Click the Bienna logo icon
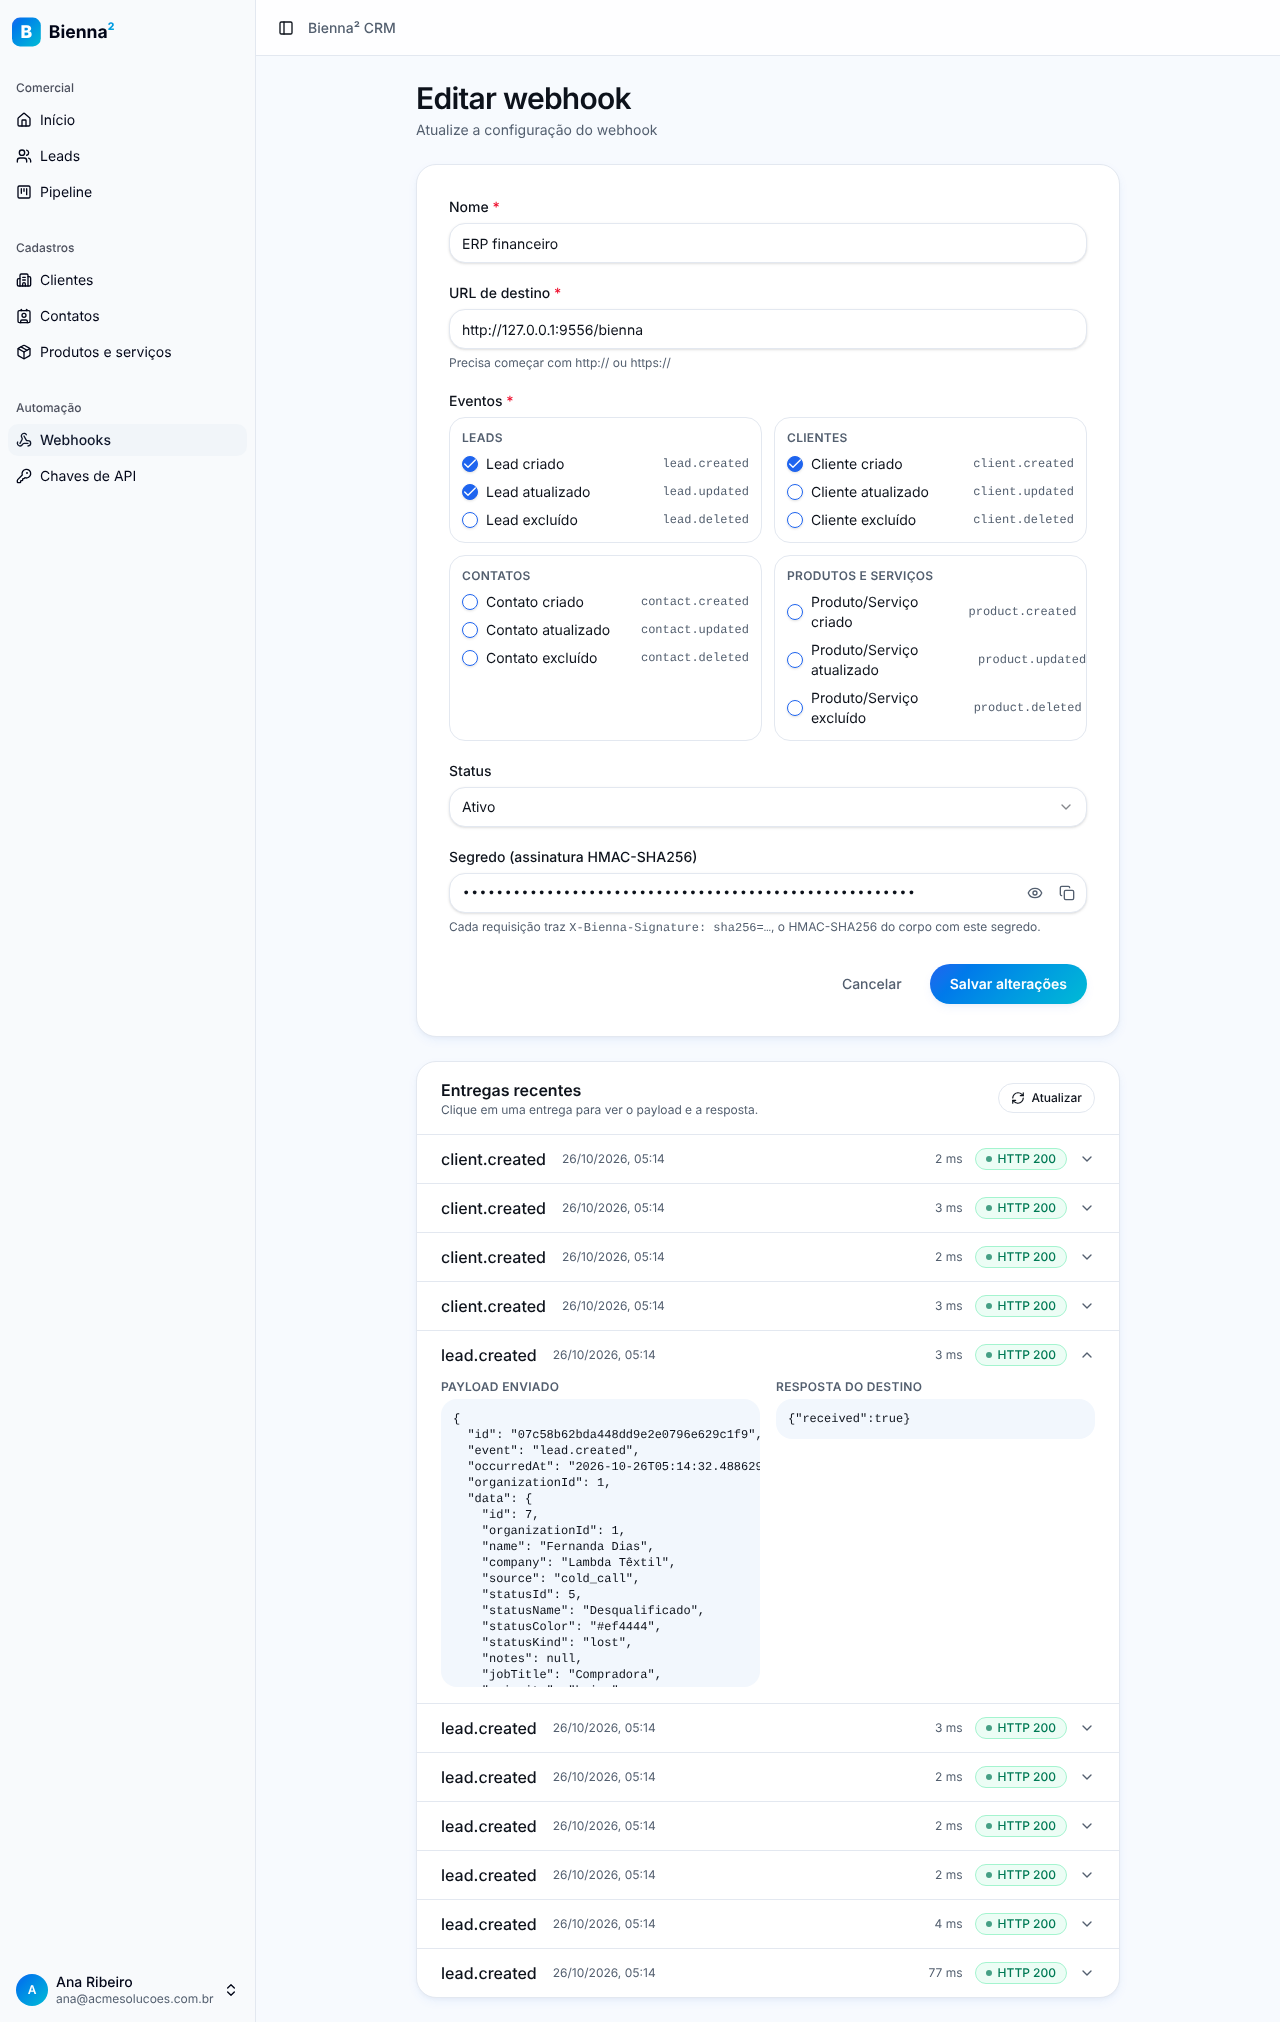 pyautogui.click(x=26, y=32)
